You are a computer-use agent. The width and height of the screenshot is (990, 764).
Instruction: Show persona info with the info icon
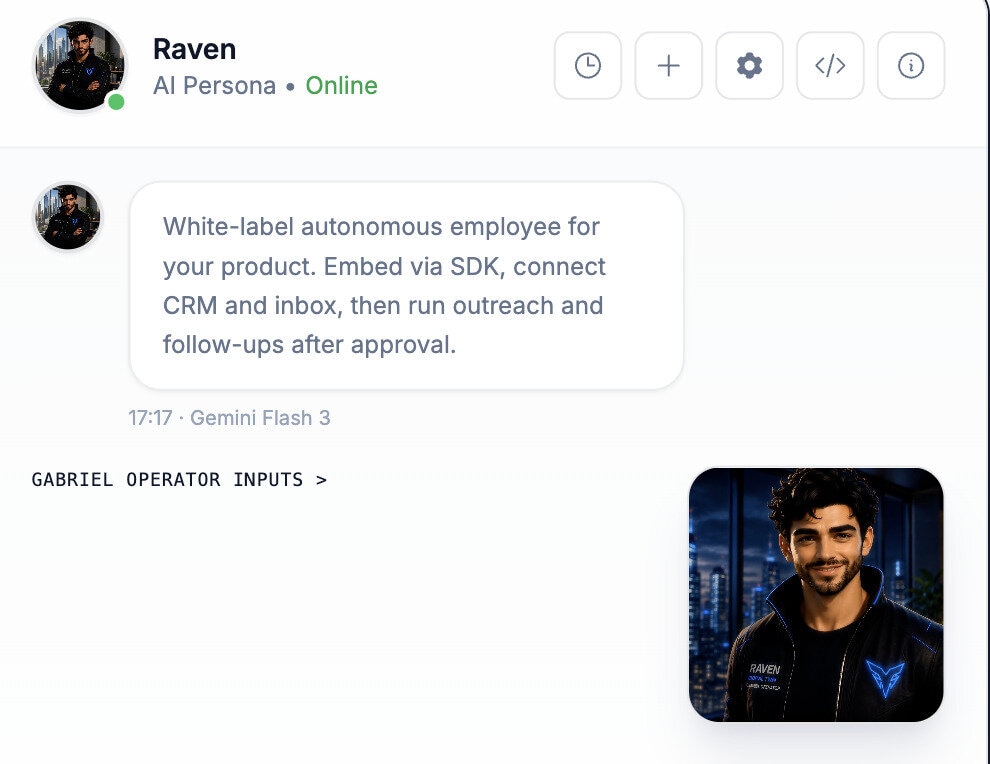(911, 66)
